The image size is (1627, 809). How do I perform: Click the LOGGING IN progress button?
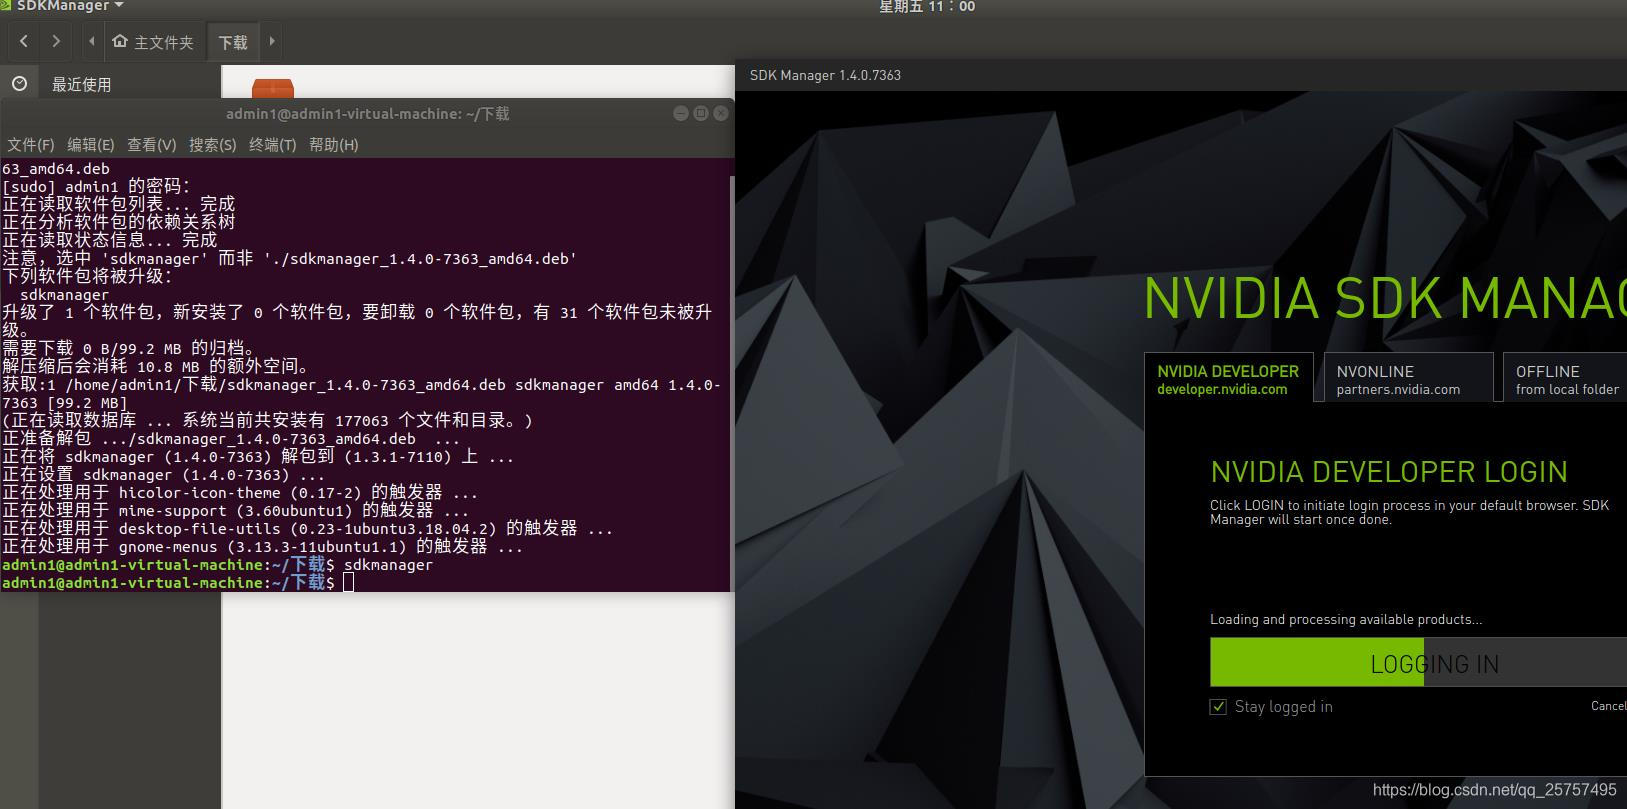[x=1419, y=663]
